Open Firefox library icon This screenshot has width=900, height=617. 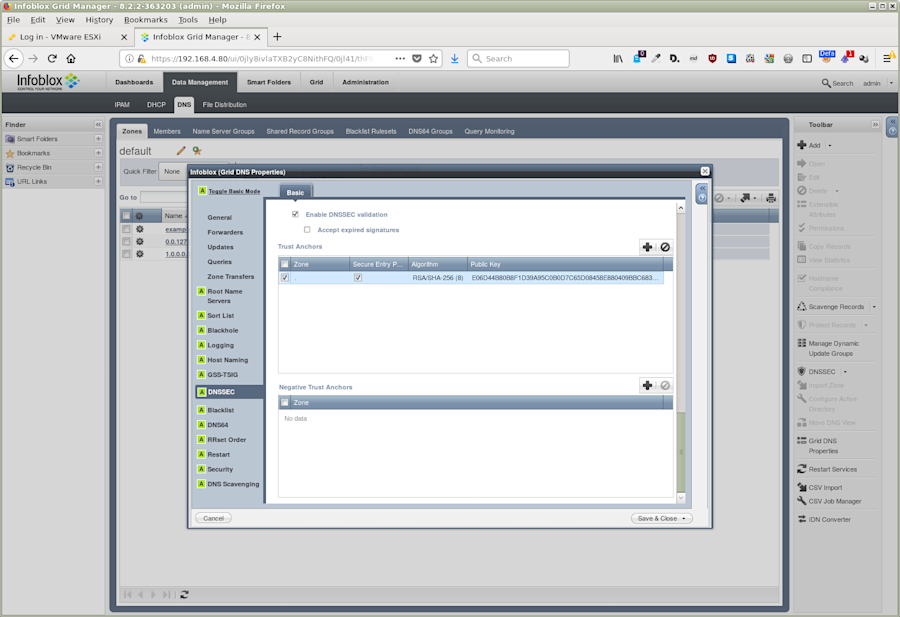click(x=618, y=59)
